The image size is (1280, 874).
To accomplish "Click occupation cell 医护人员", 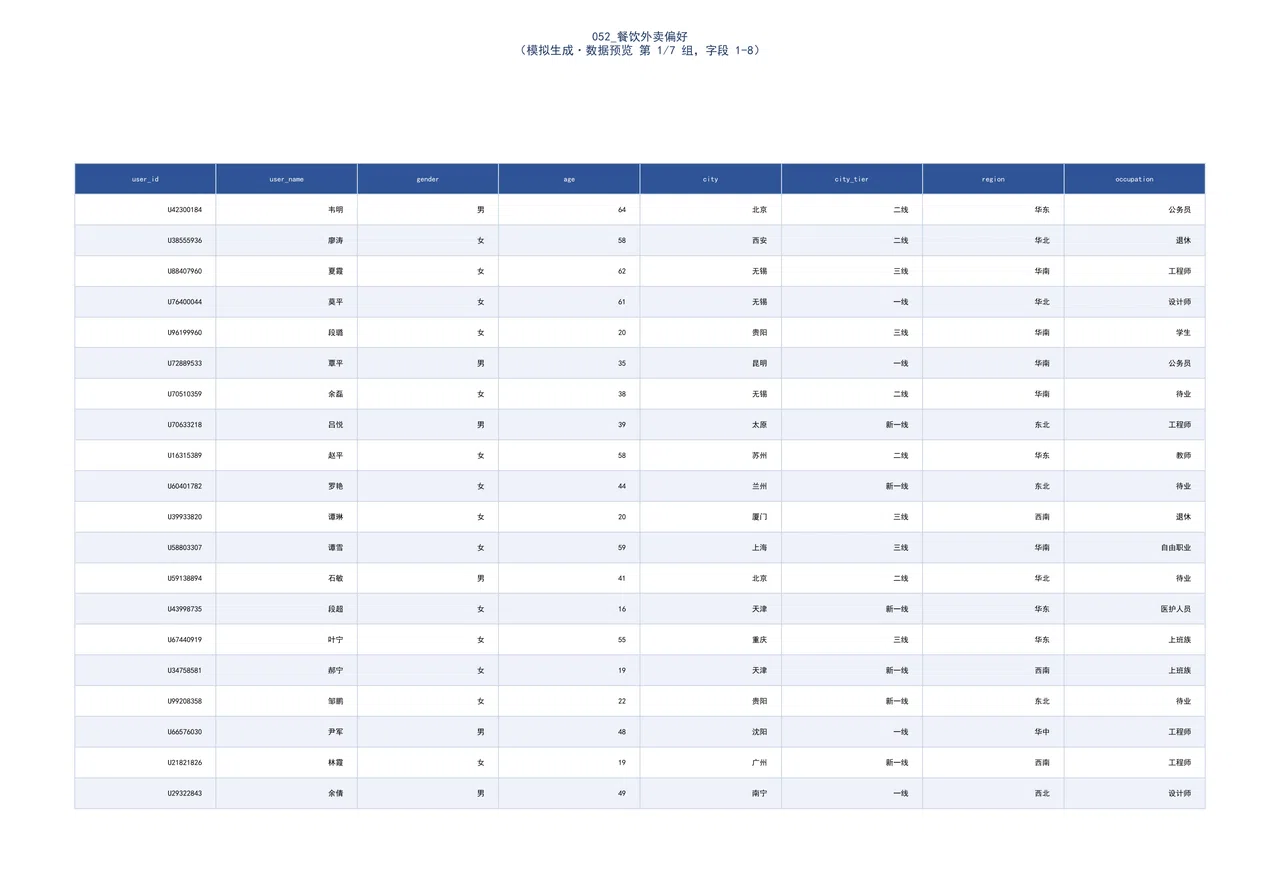I will [1135, 609].
